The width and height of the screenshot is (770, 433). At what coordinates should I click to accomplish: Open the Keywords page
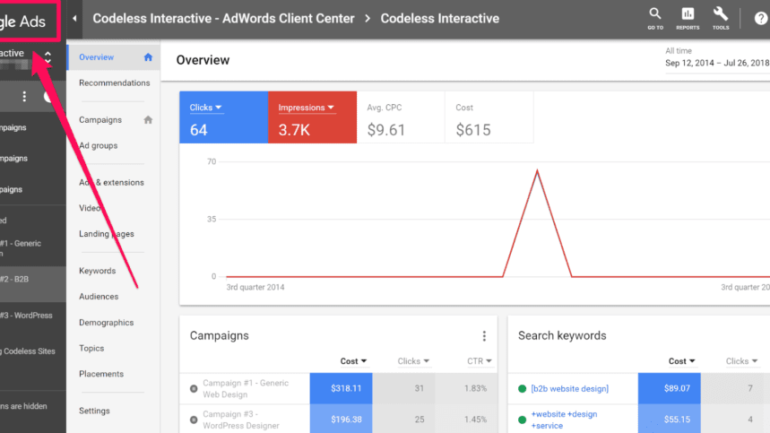(x=97, y=271)
